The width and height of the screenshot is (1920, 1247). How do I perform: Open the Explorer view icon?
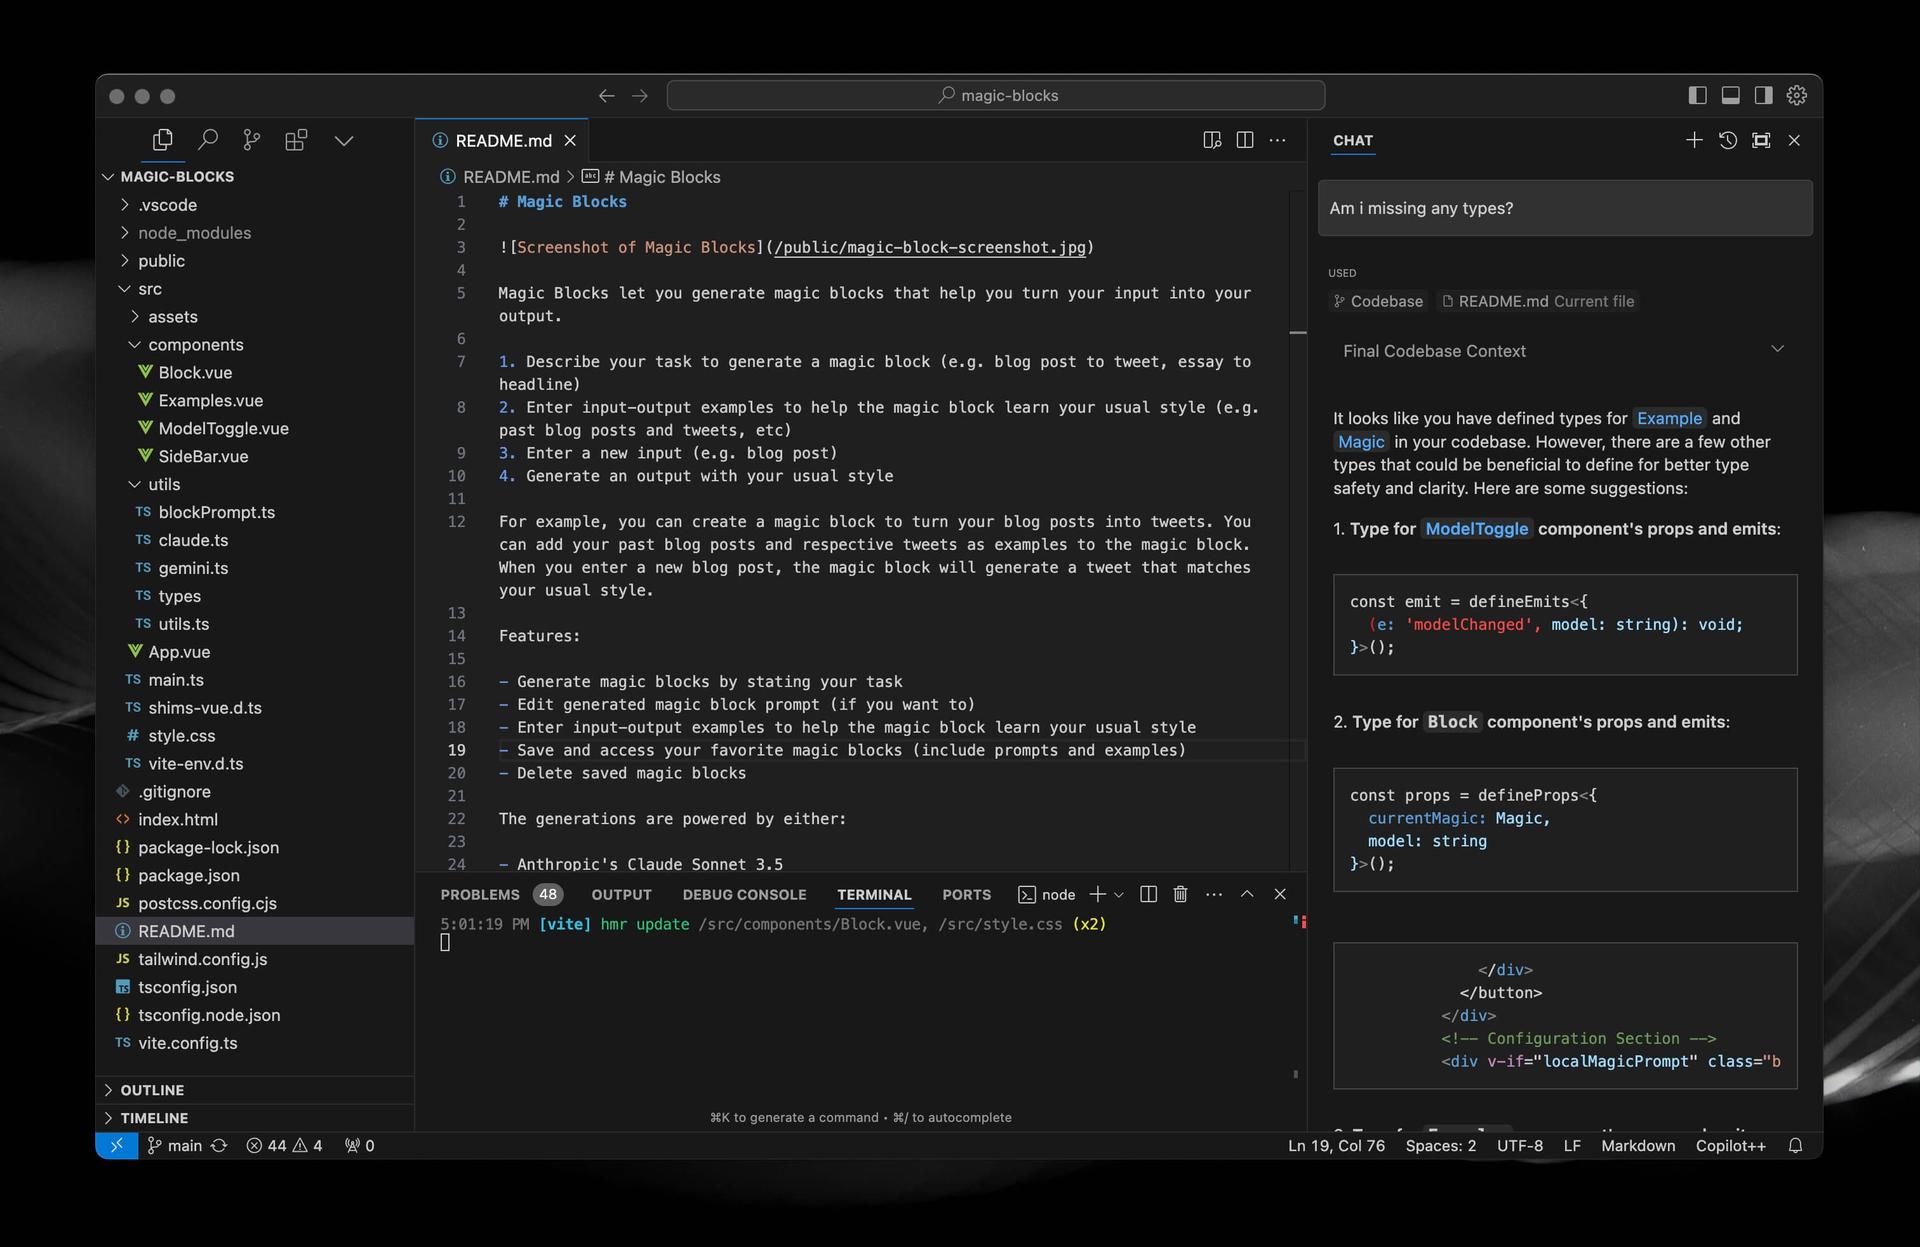pos(162,140)
